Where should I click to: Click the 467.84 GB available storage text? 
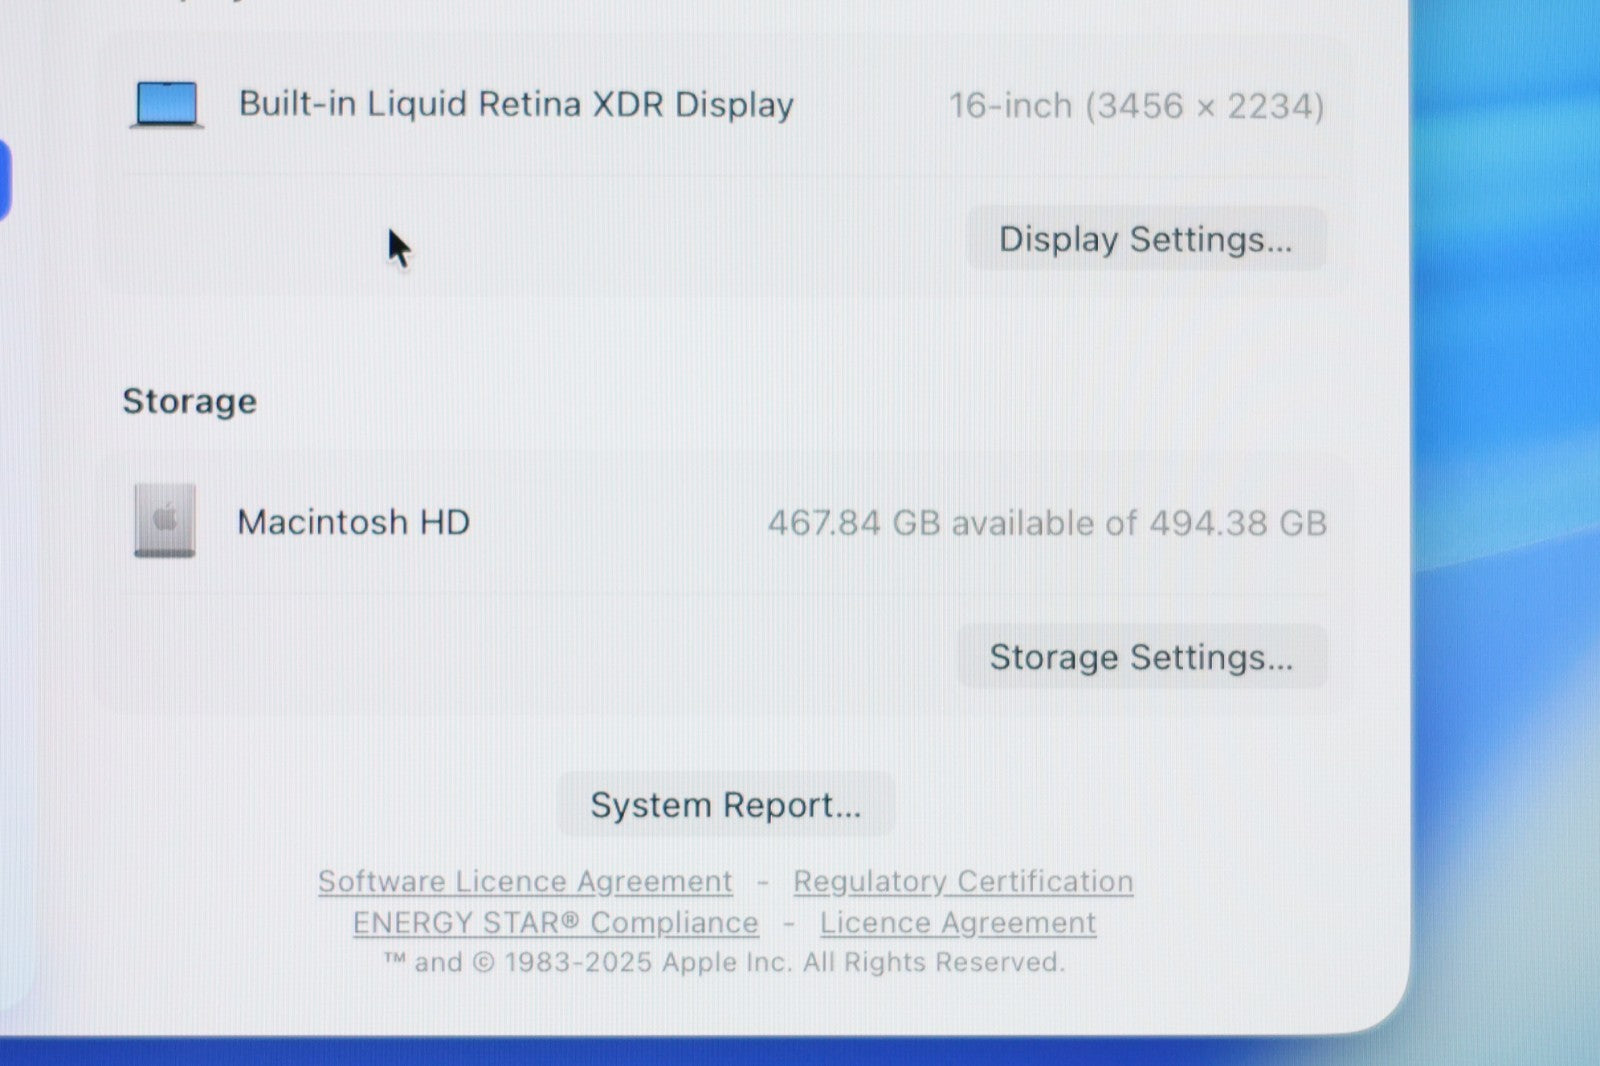point(1046,523)
